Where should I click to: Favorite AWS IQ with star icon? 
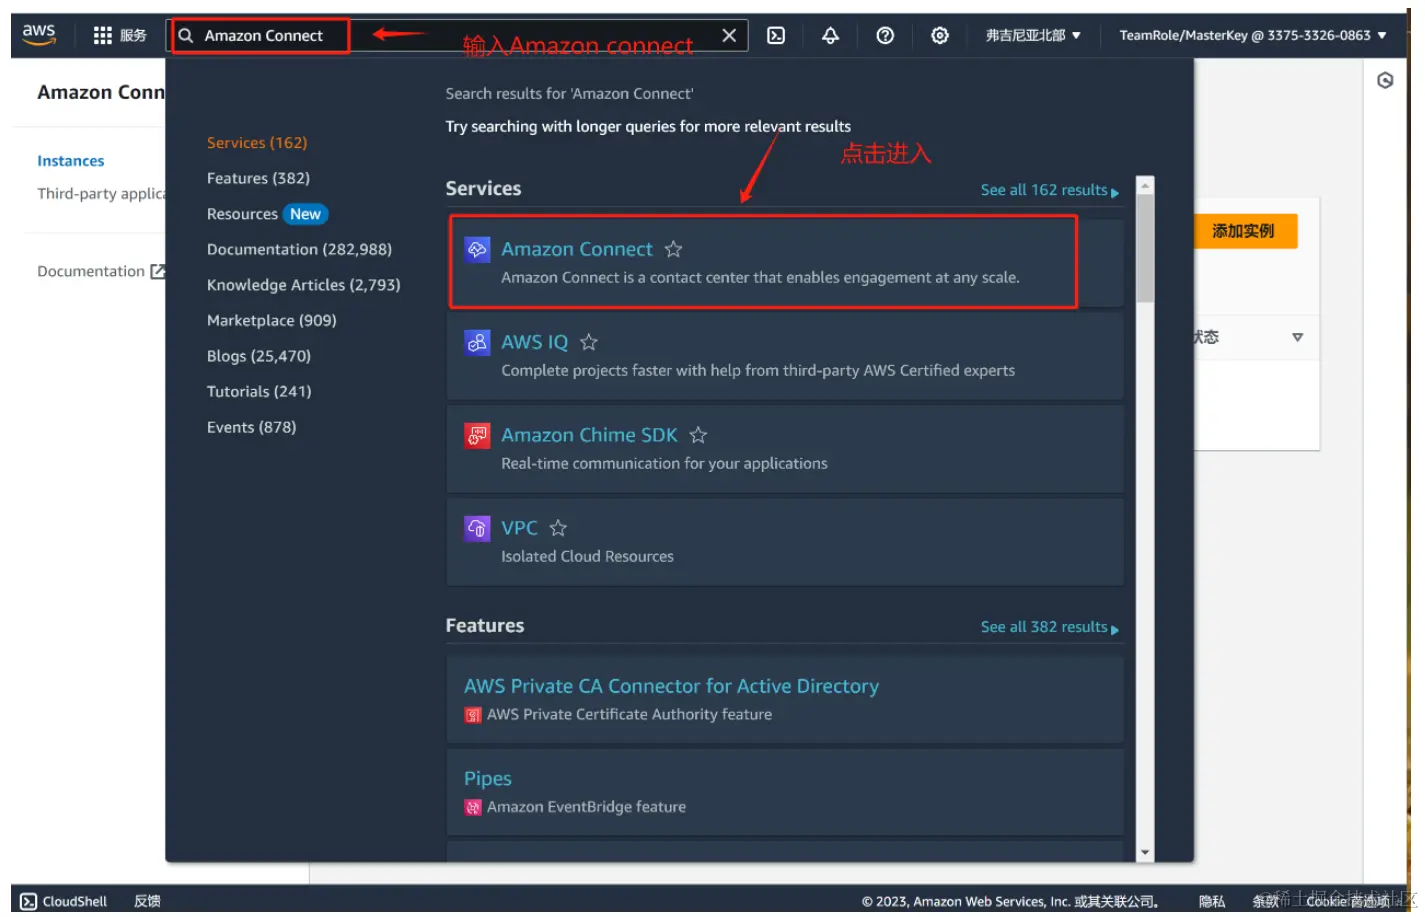point(589,342)
